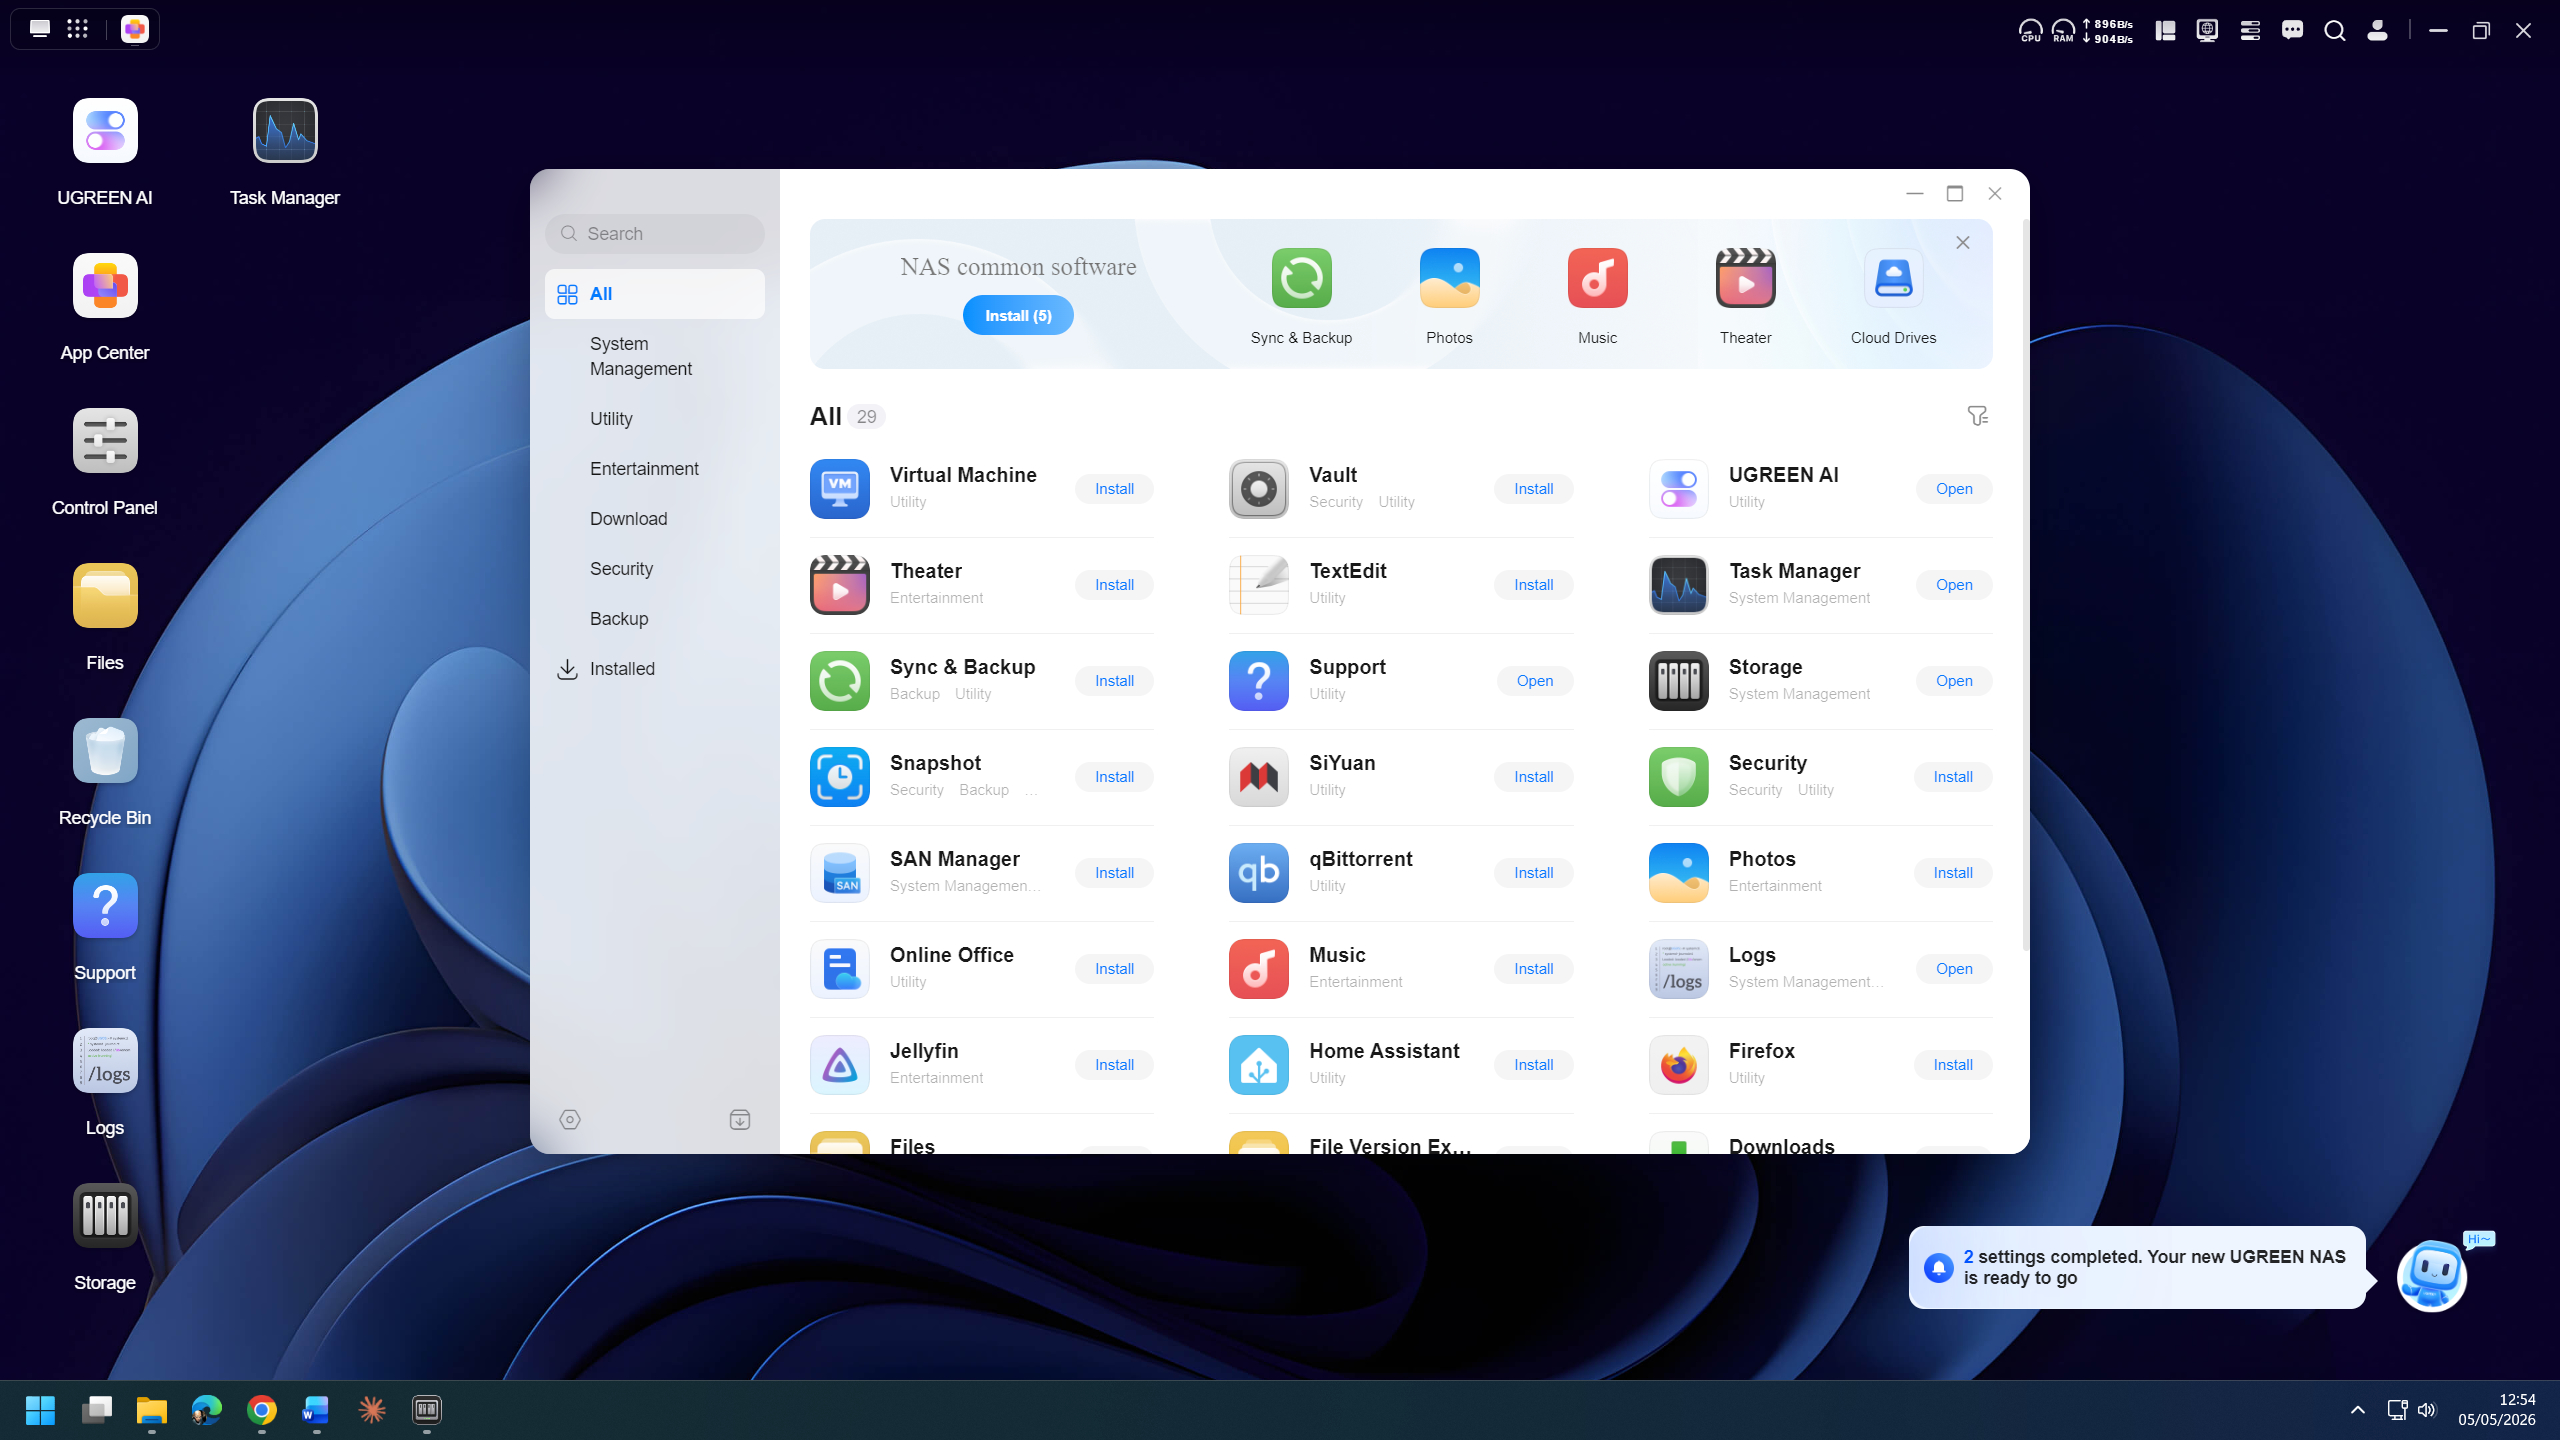This screenshot has height=1440, width=2560.
Task: Open Support desktop icon
Action: point(105,906)
